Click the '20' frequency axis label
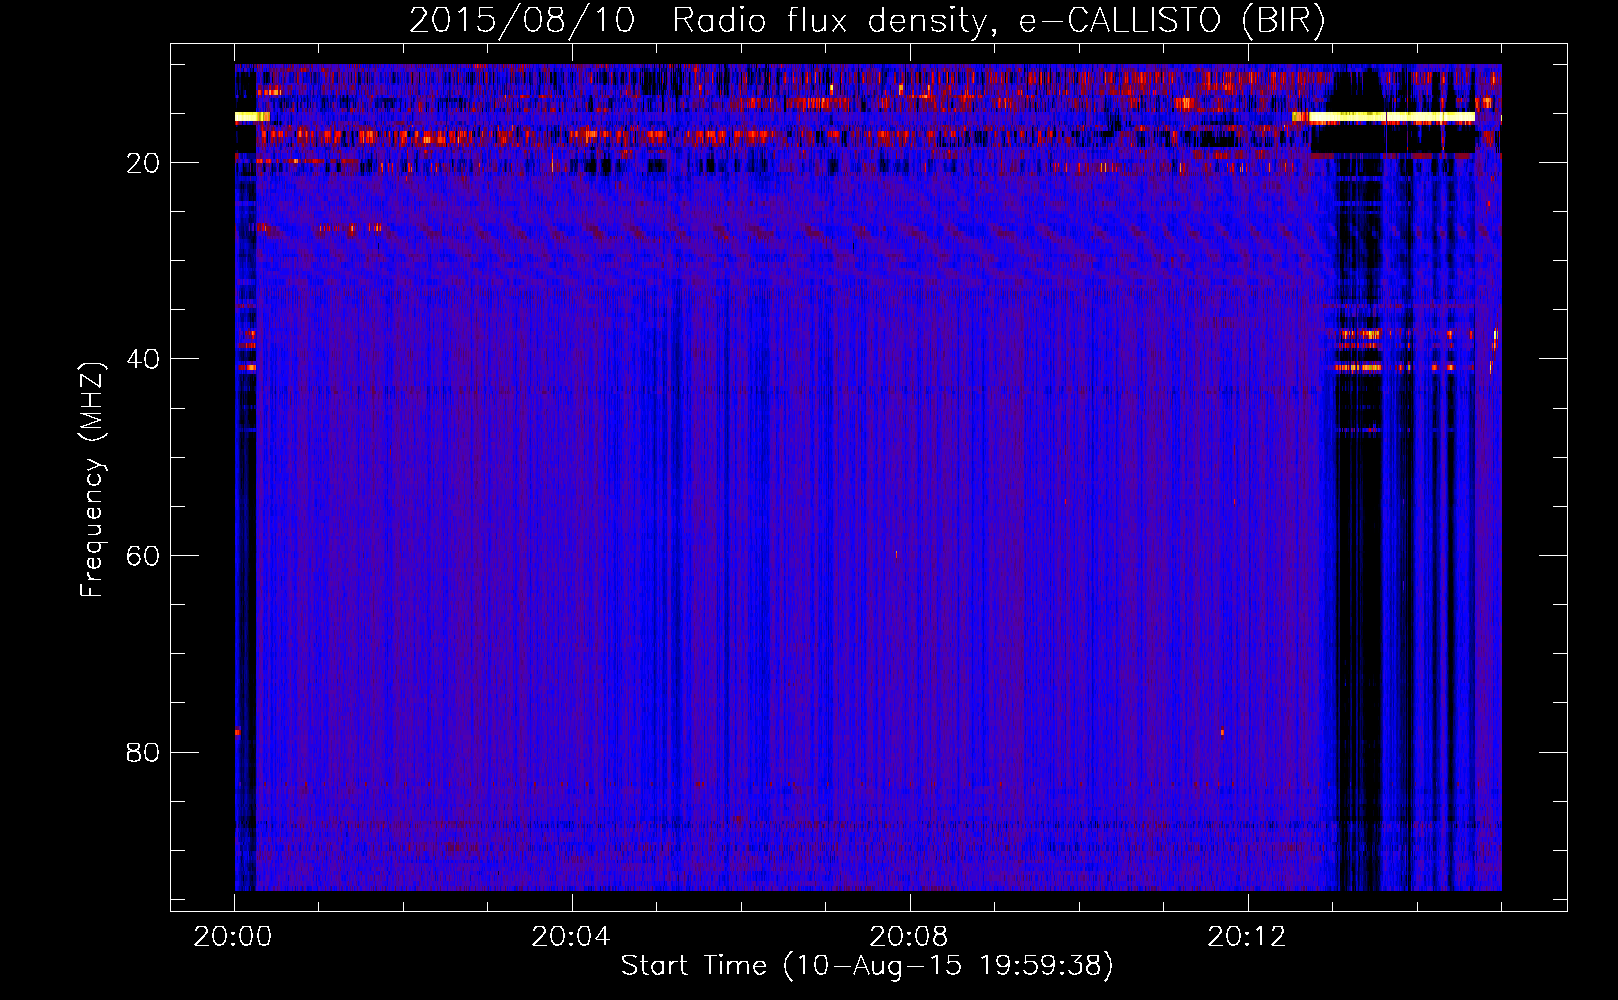This screenshot has width=1618, height=1000. pyautogui.click(x=143, y=163)
